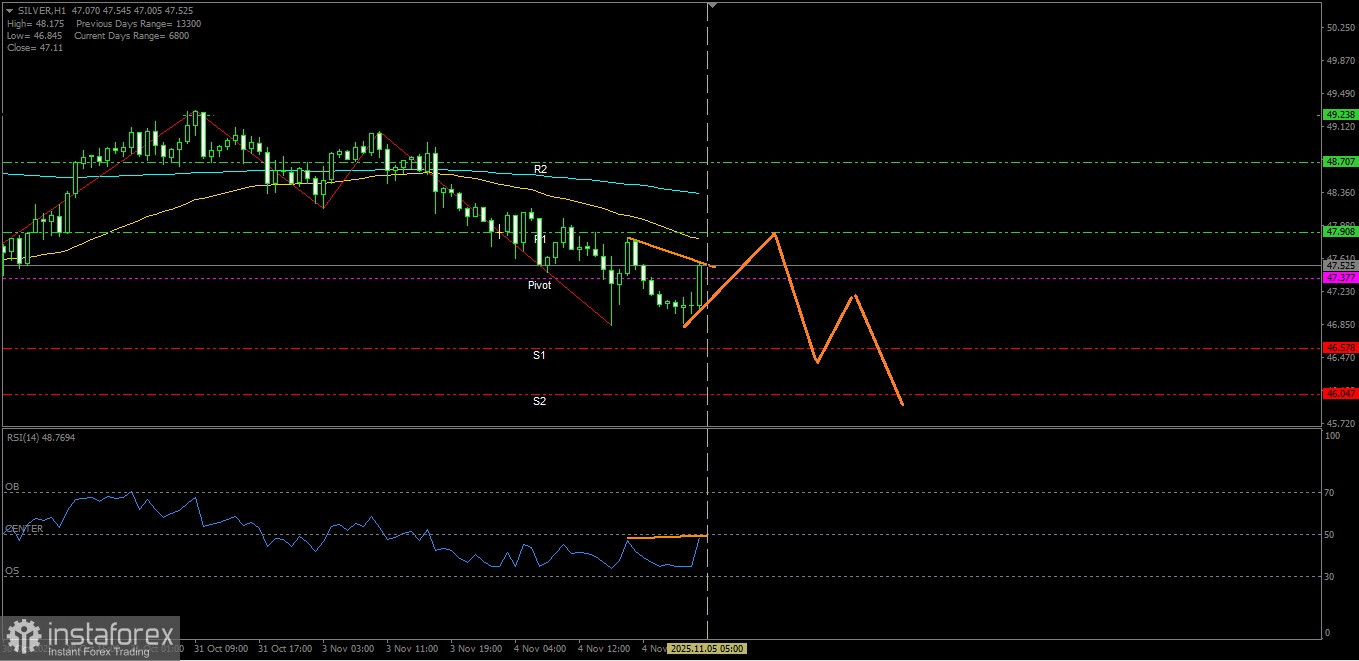The height and width of the screenshot is (661, 1359).
Task: Select the red 46.047 S2 price tag
Action: click(1339, 394)
